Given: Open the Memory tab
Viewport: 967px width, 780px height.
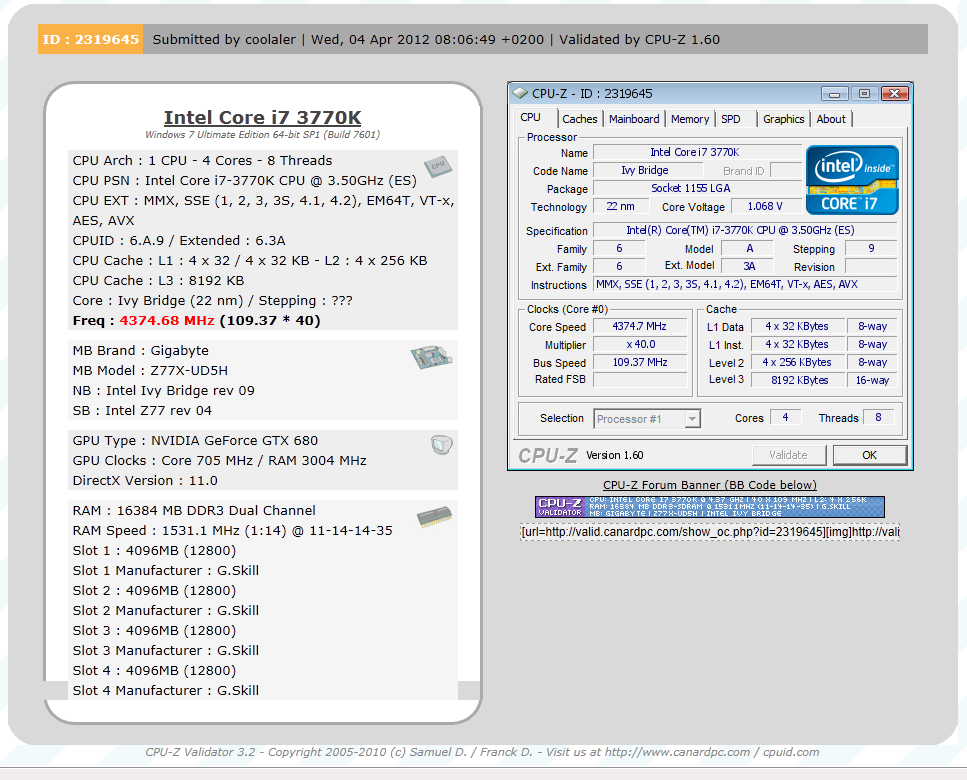Looking at the screenshot, I should 690,119.
